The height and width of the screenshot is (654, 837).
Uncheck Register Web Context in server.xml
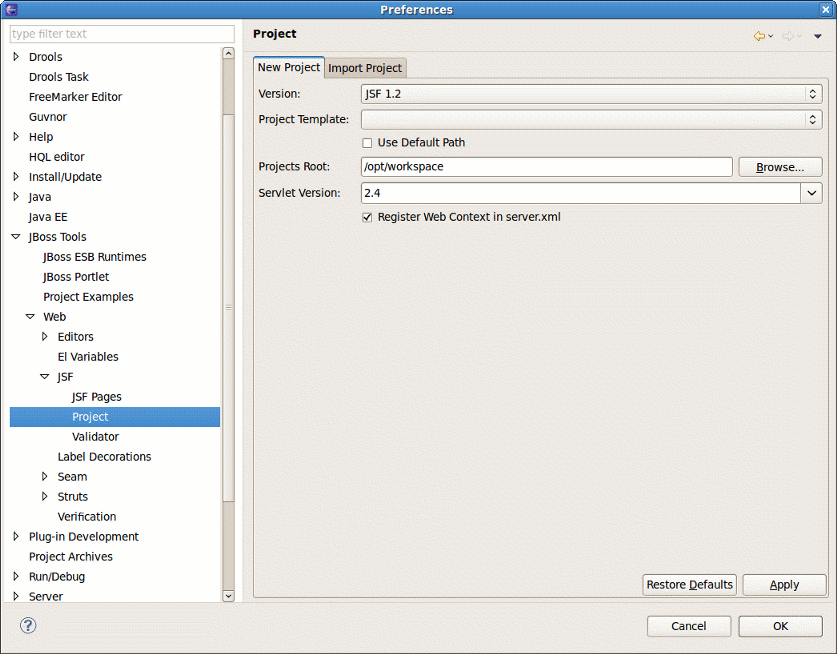click(x=368, y=217)
